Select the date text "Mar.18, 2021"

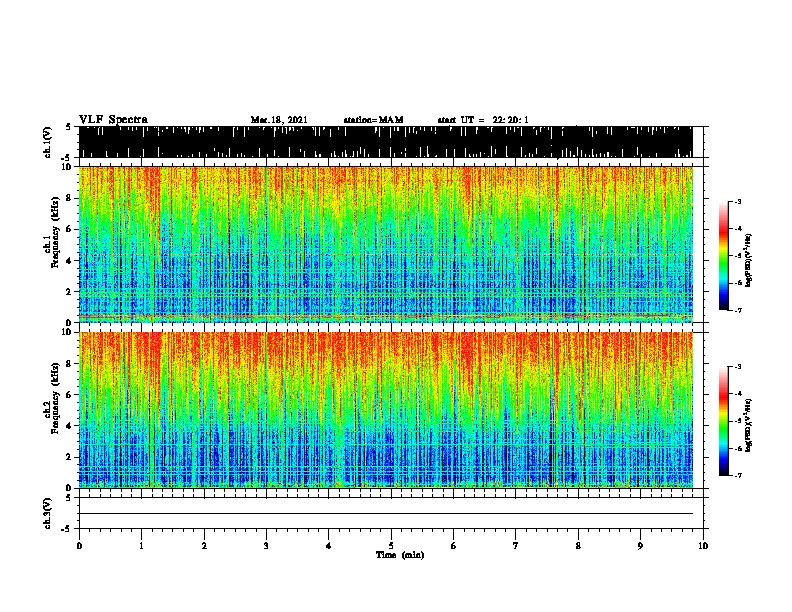click(279, 120)
